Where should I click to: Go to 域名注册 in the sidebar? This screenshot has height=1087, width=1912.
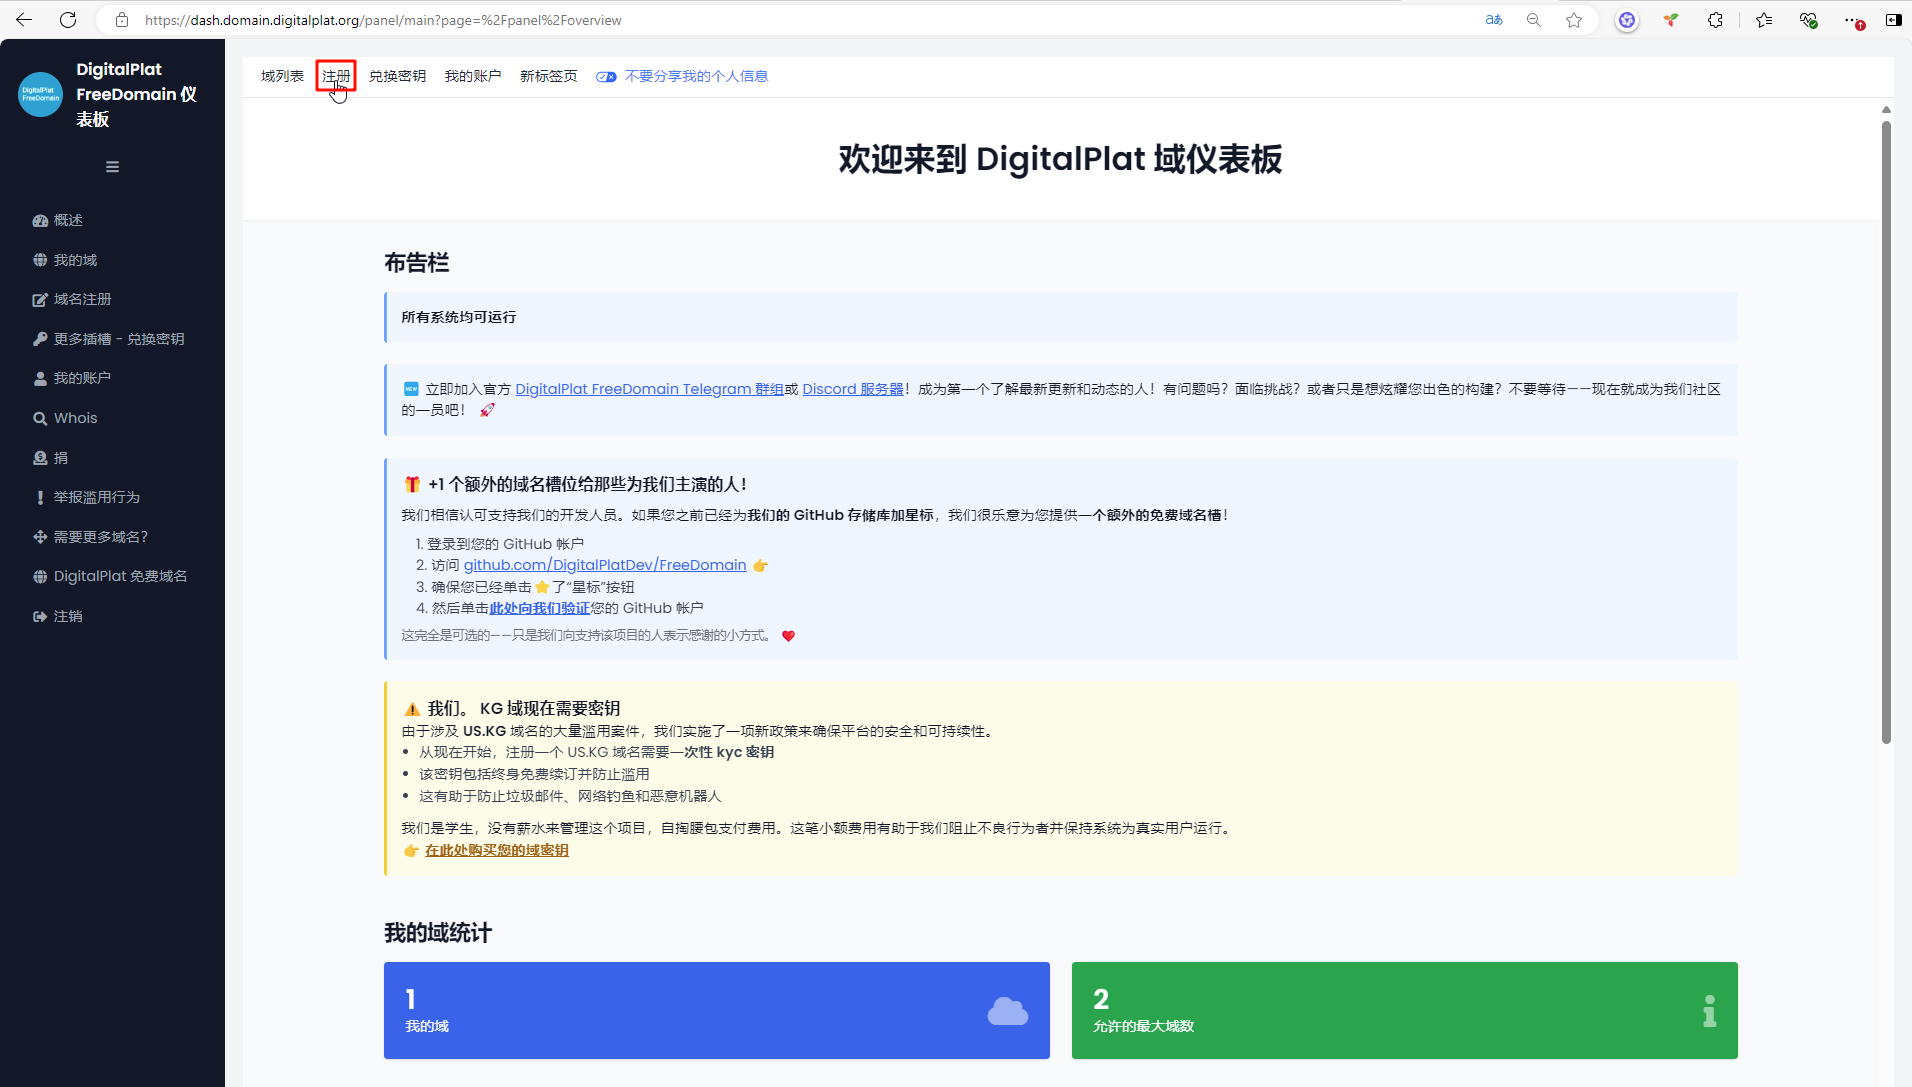pyautogui.click(x=81, y=299)
